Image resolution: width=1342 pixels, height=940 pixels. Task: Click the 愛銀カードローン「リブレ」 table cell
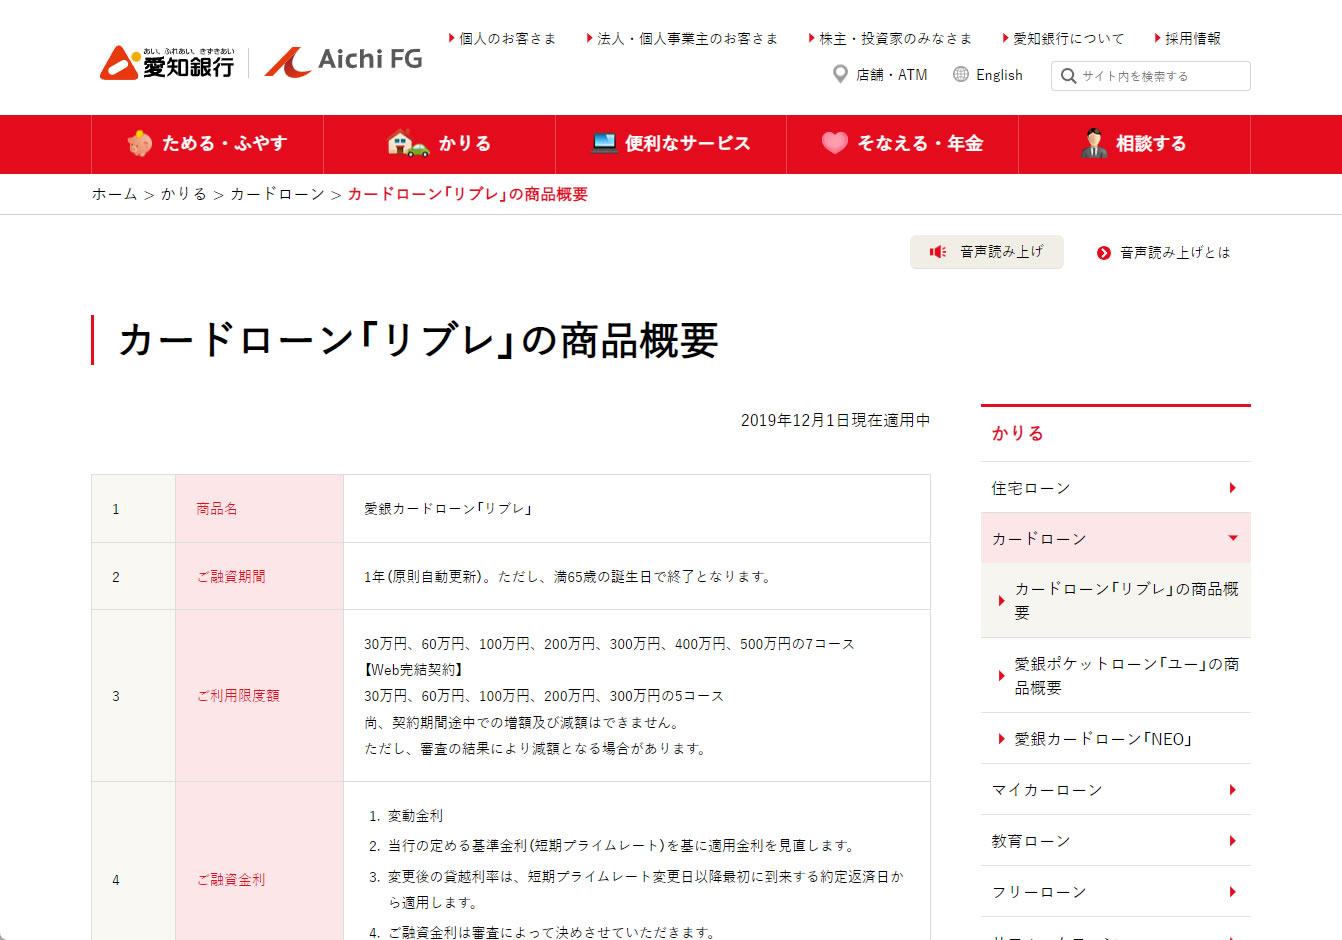[x=637, y=509]
